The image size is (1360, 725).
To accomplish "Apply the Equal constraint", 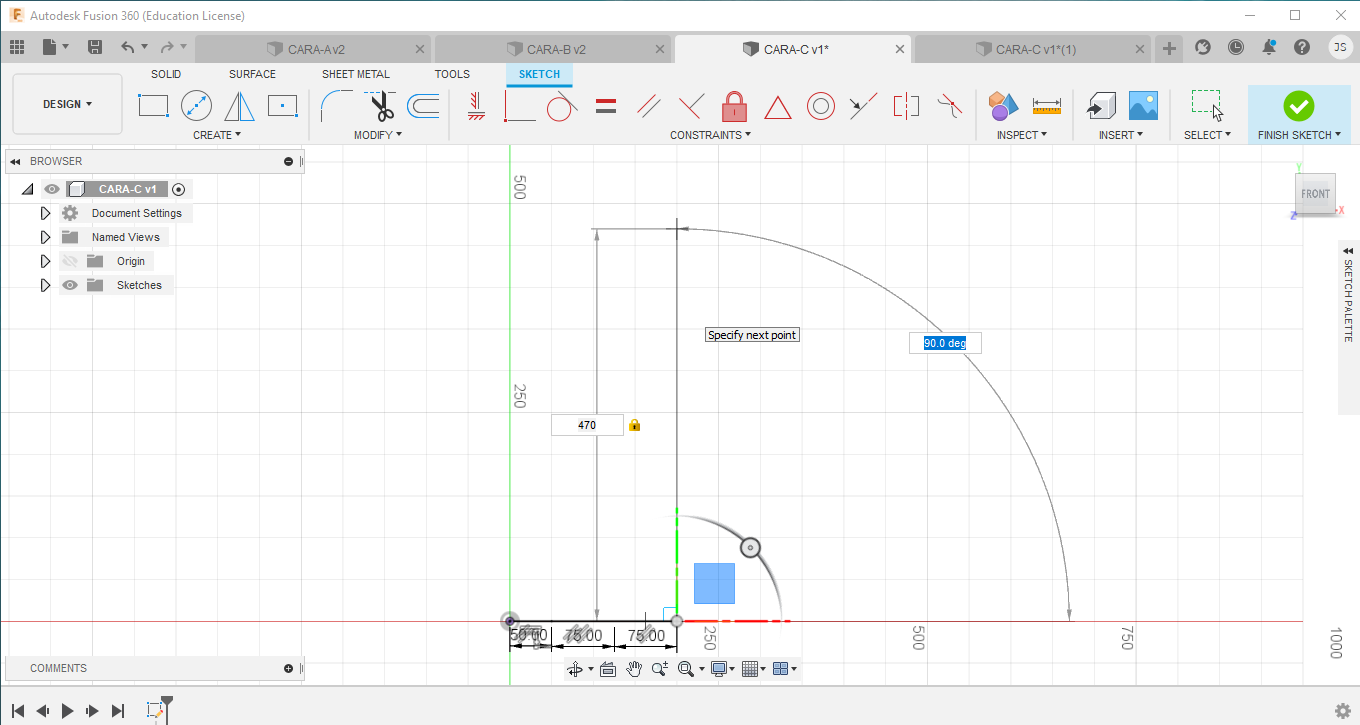I will coord(605,105).
